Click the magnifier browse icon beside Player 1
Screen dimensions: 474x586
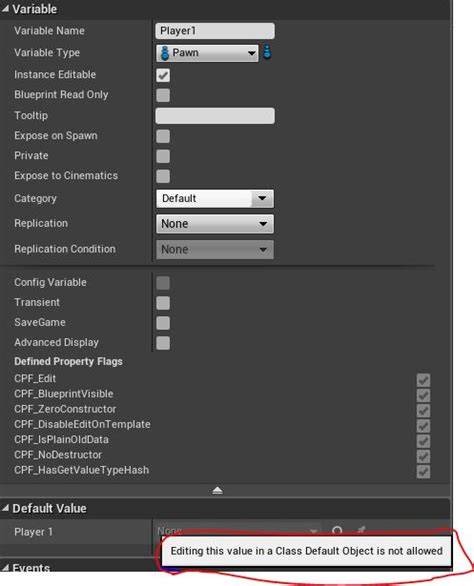pyautogui.click(x=337, y=530)
